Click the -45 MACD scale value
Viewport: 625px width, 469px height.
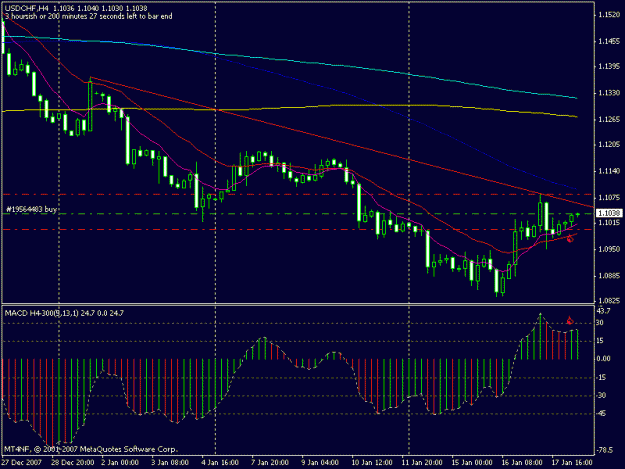click(601, 413)
